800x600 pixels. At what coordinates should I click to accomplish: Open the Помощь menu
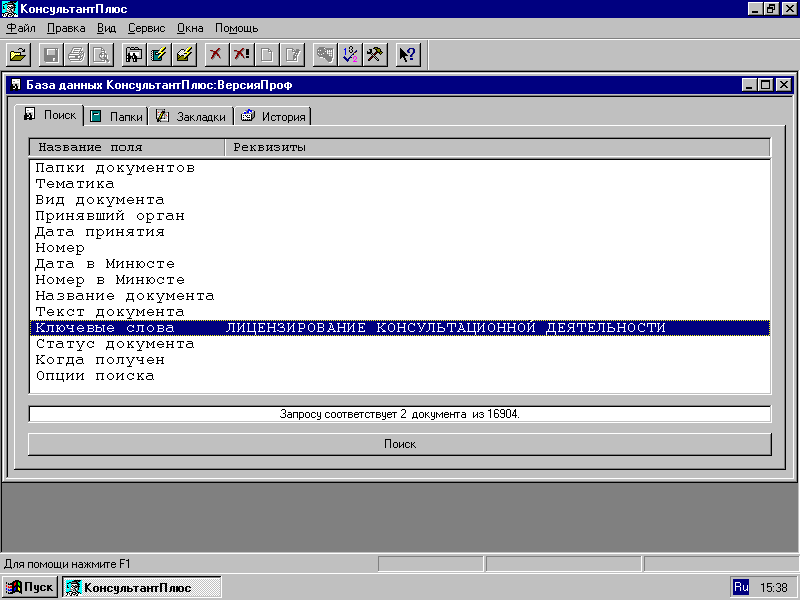coord(236,28)
